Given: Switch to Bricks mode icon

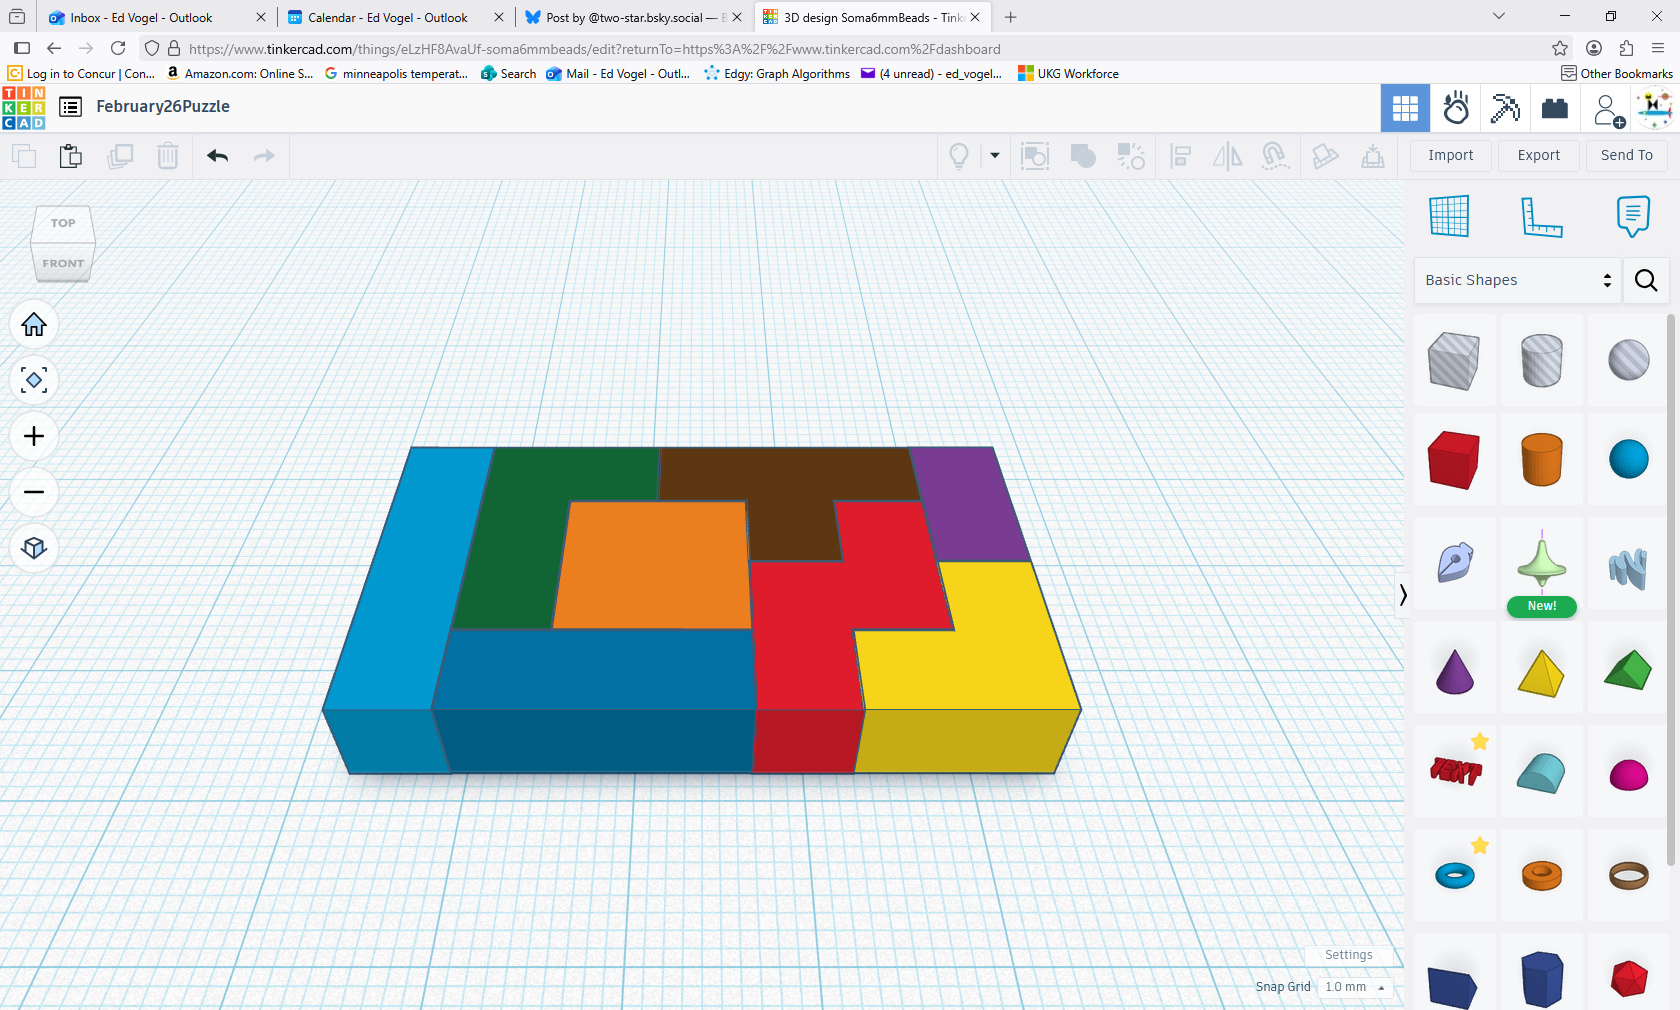Looking at the screenshot, I should tap(1554, 108).
